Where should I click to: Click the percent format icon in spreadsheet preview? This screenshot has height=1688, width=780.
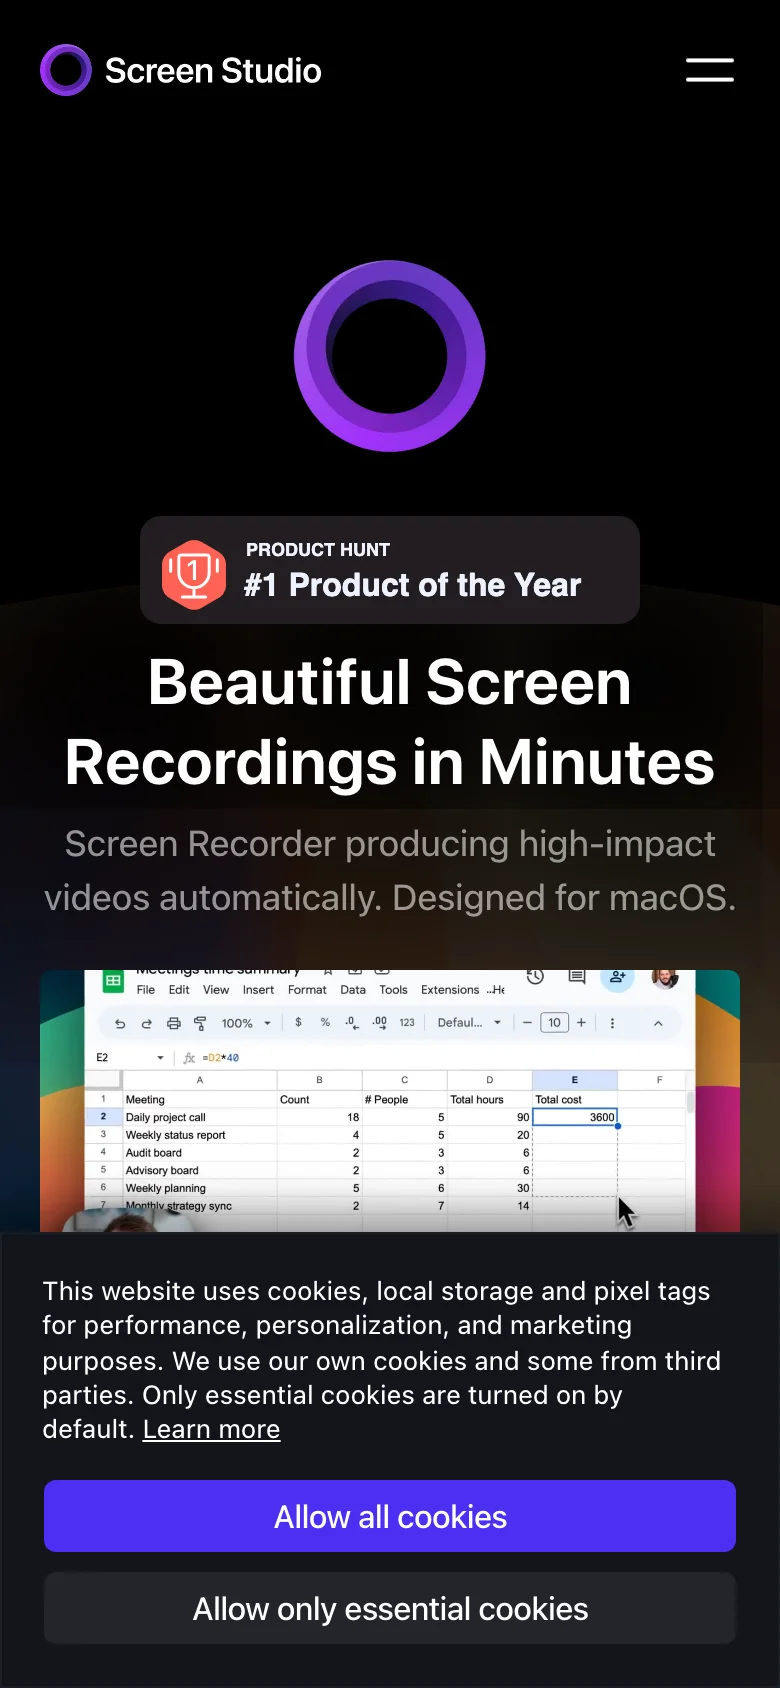coord(325,1022)
